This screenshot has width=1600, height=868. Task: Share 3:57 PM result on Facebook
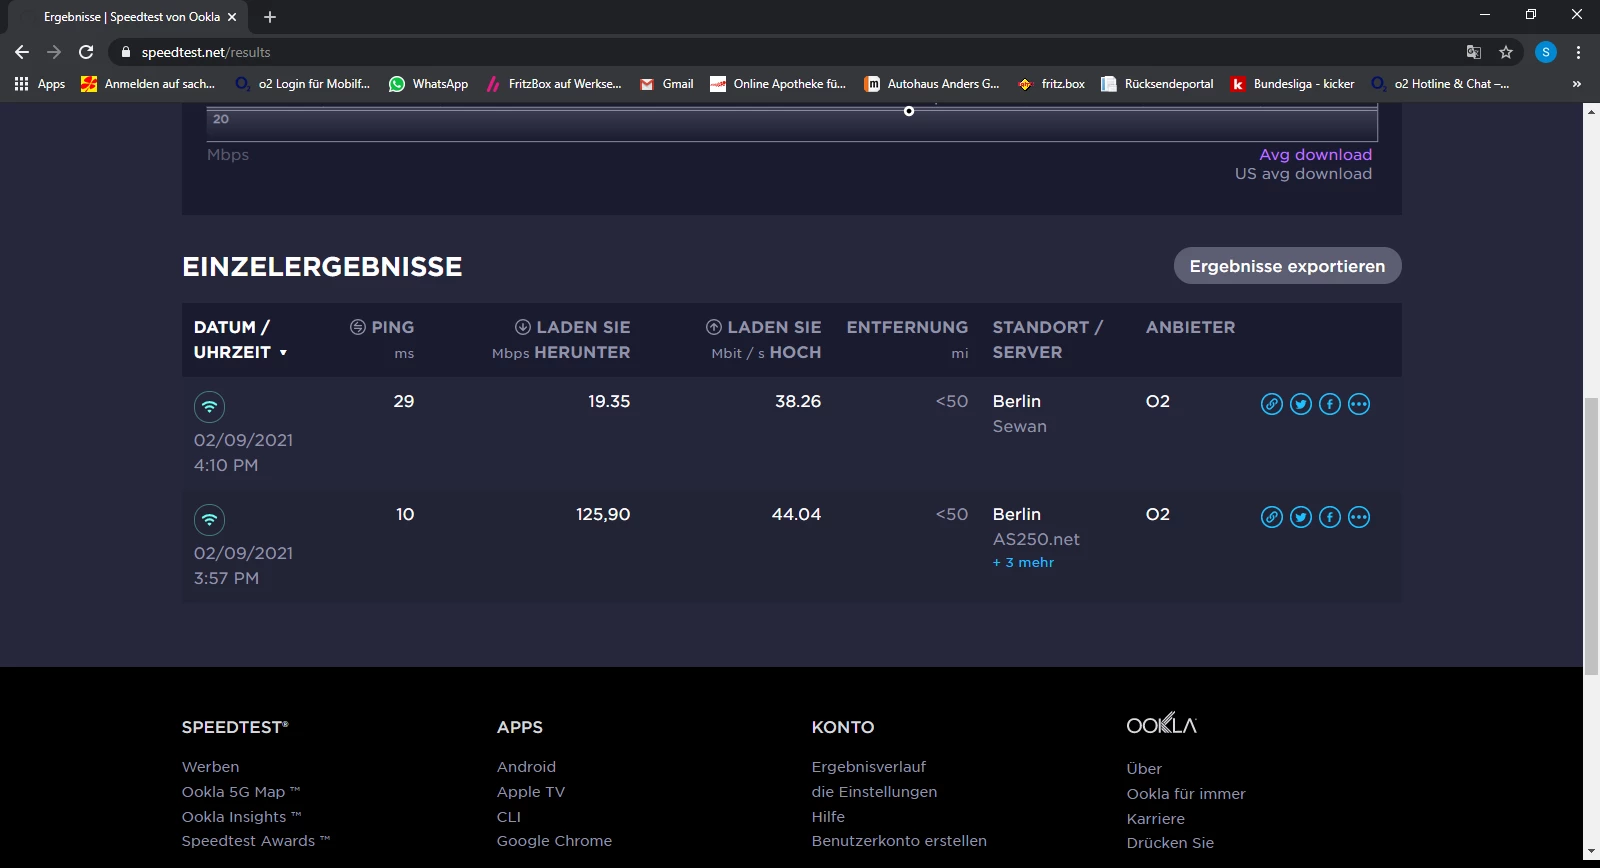click(1329, 517)
